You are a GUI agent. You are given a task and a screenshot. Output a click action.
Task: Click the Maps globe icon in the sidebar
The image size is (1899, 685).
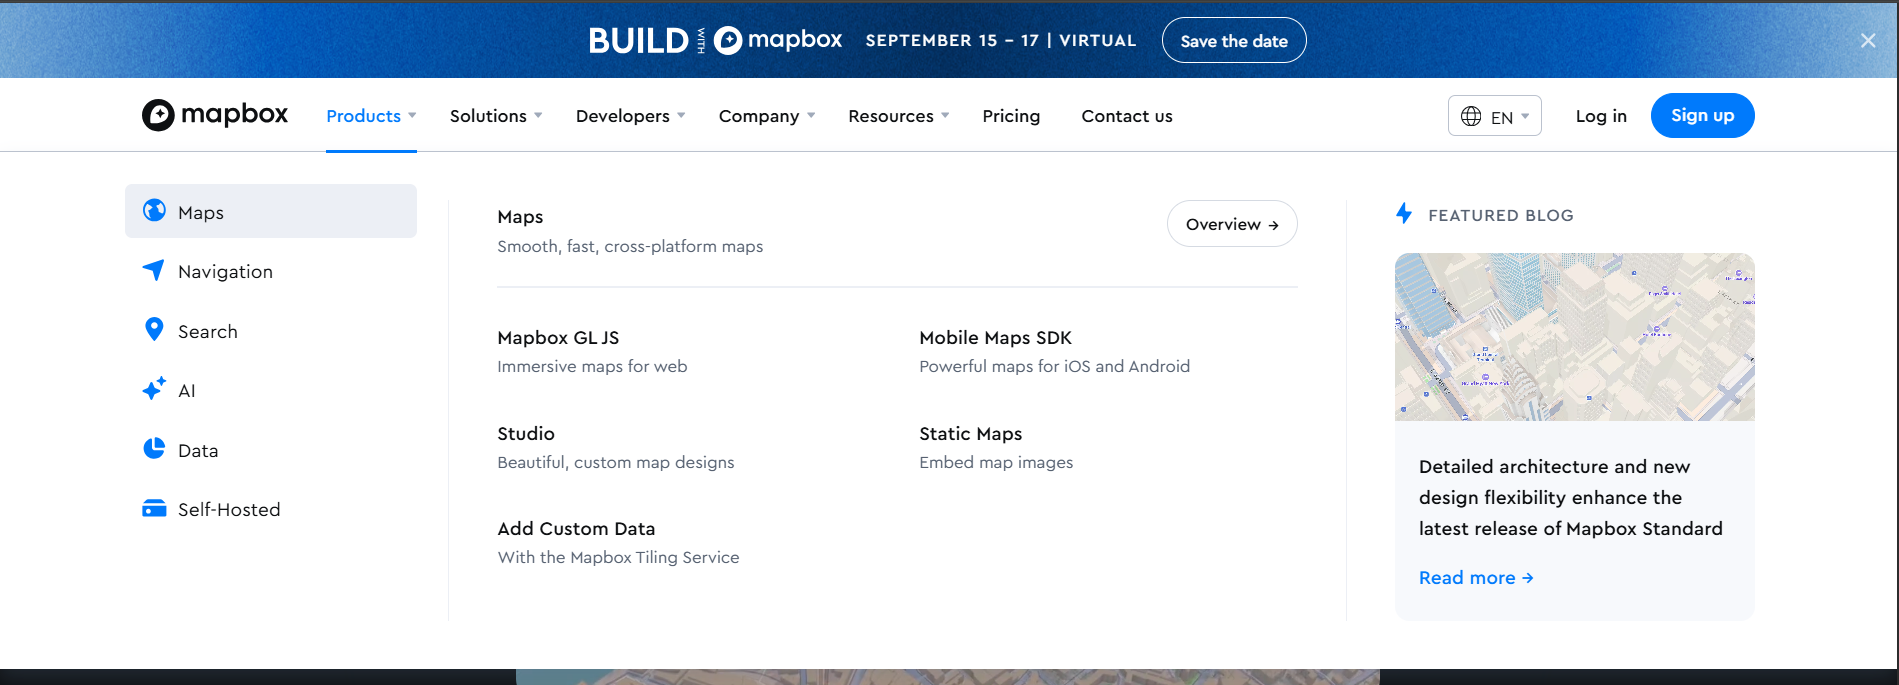pyautogui.click(x=154, y=210)
